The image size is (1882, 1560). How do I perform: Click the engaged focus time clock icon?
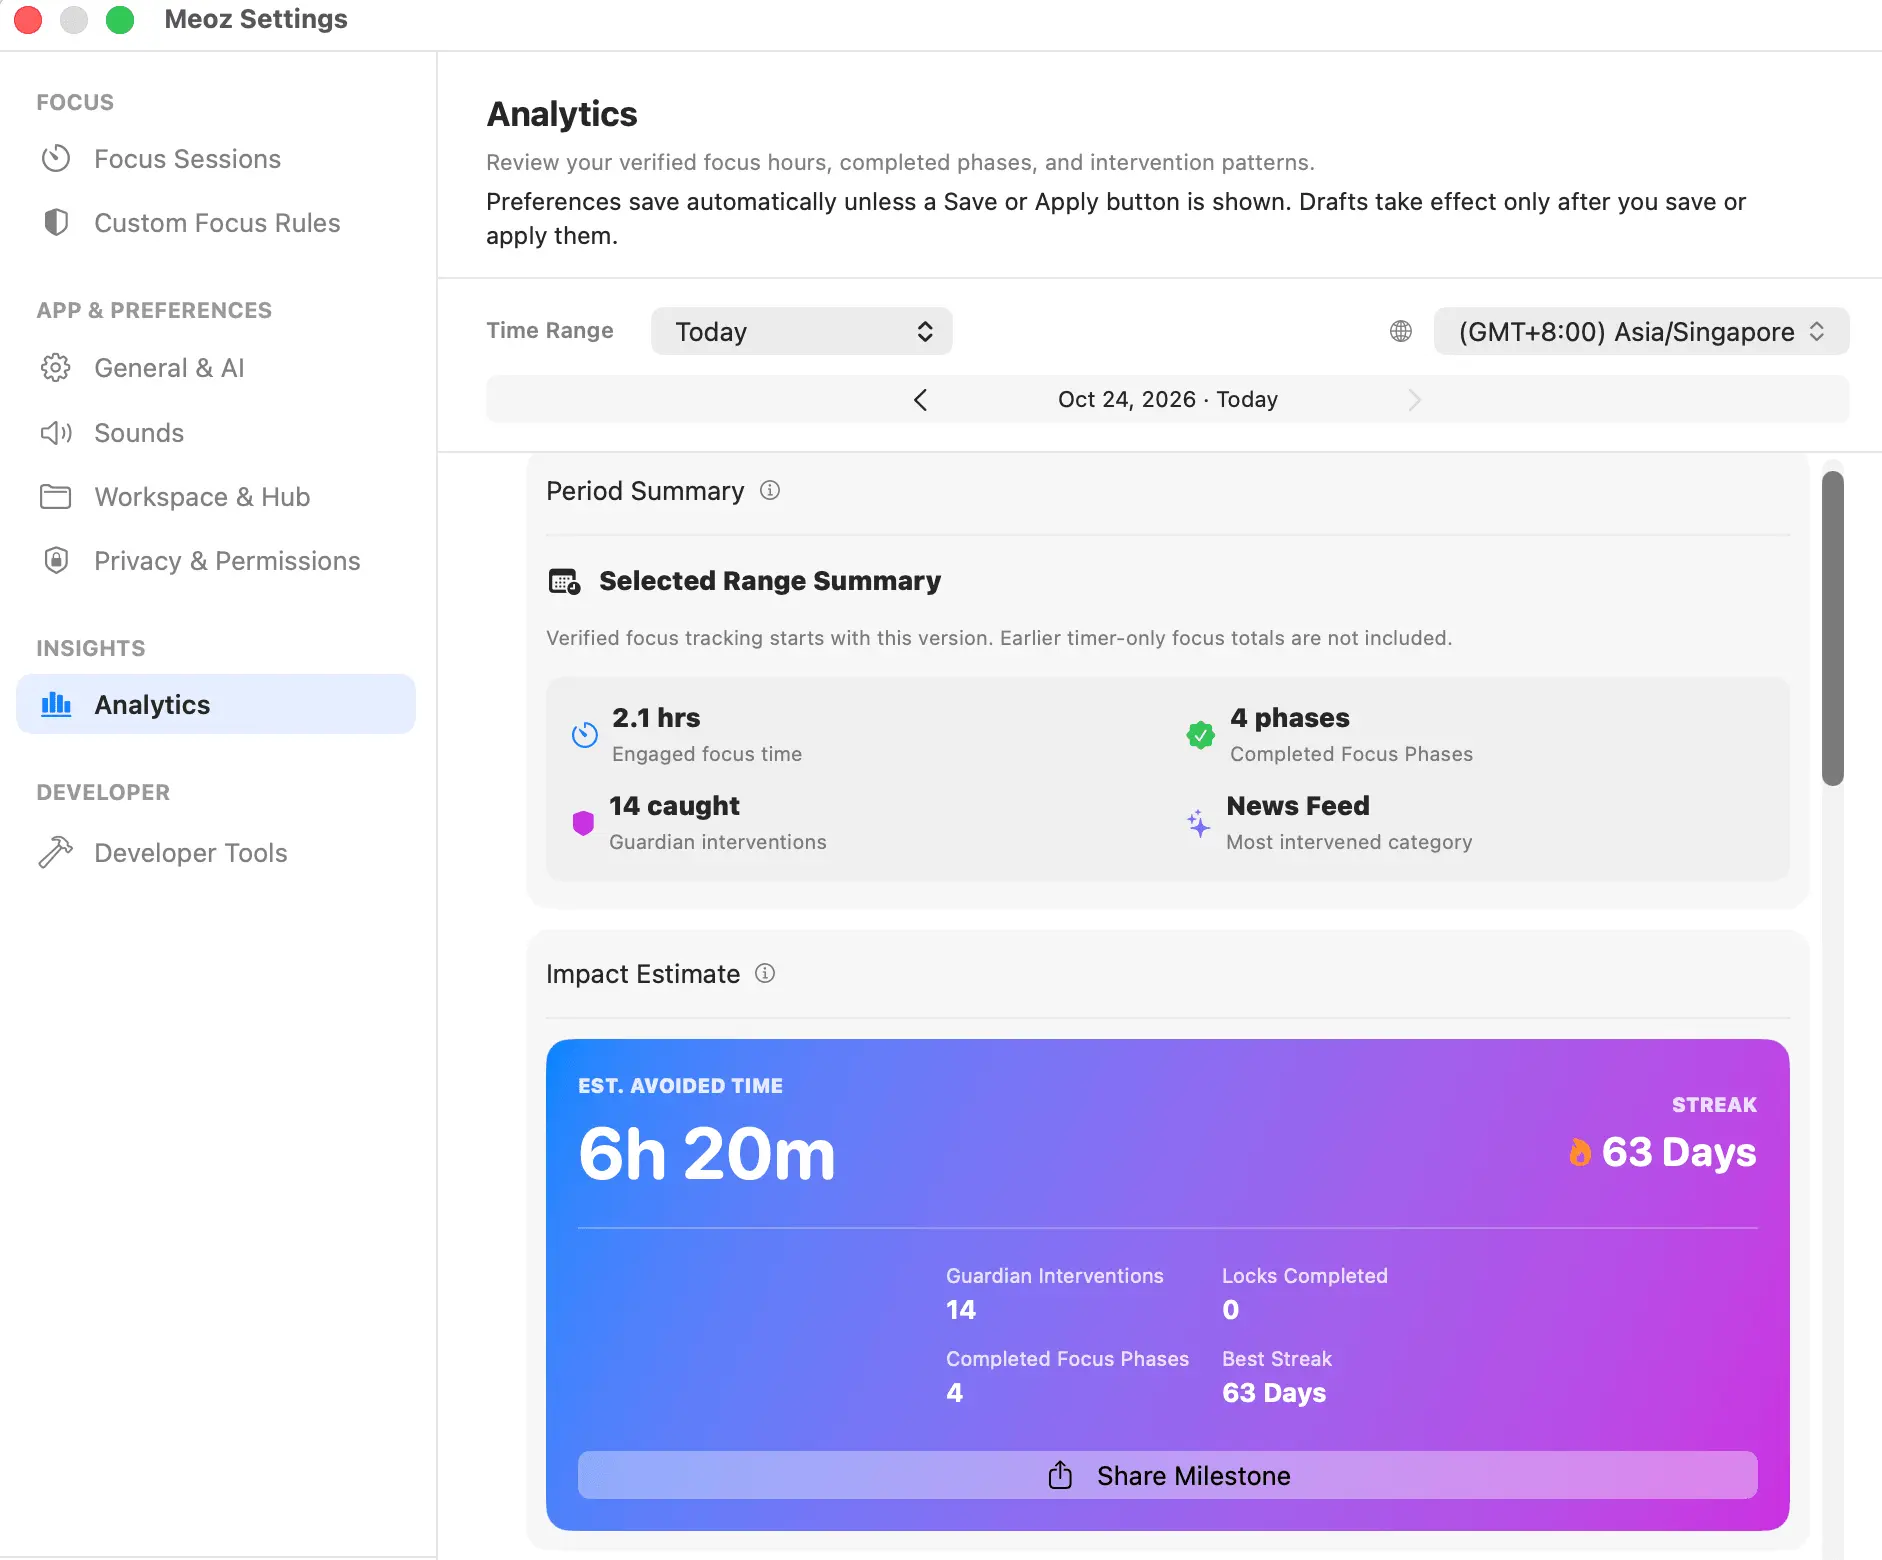pos(585,735)
